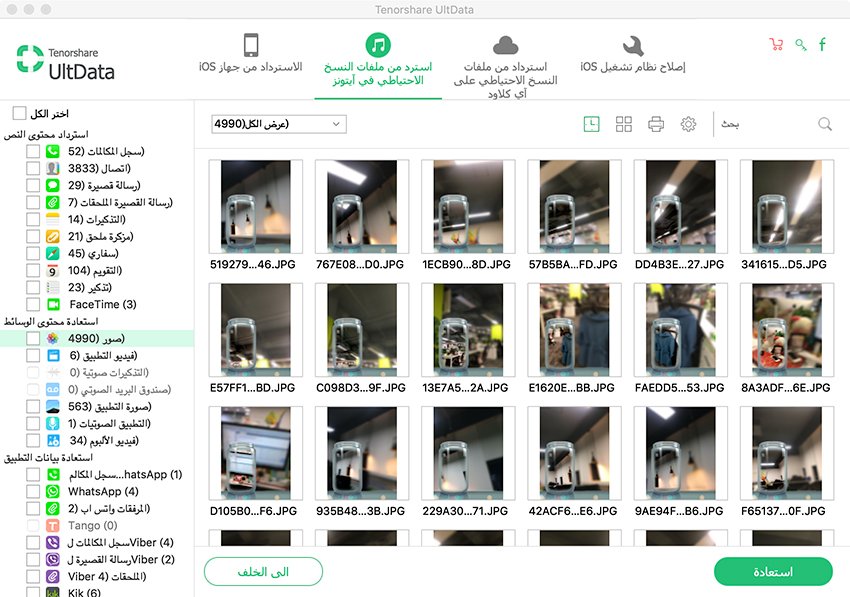Viewport: 850px width, 597px height.
Task: Check the photos (4990) checkbox
Action: point(33,338)
